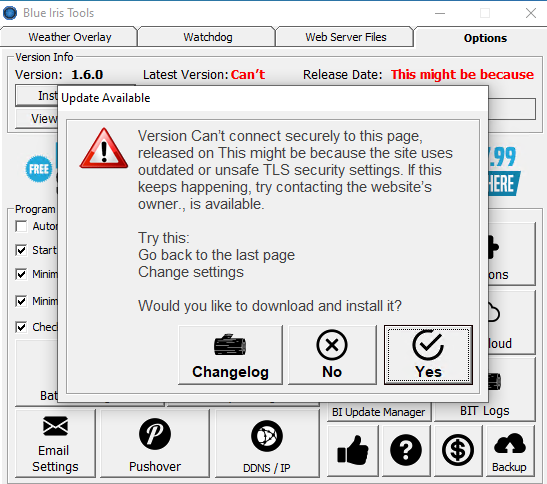Open the Backup cloud icon
The height and width of the screenshot is (484, 547).
click(510, 451)
